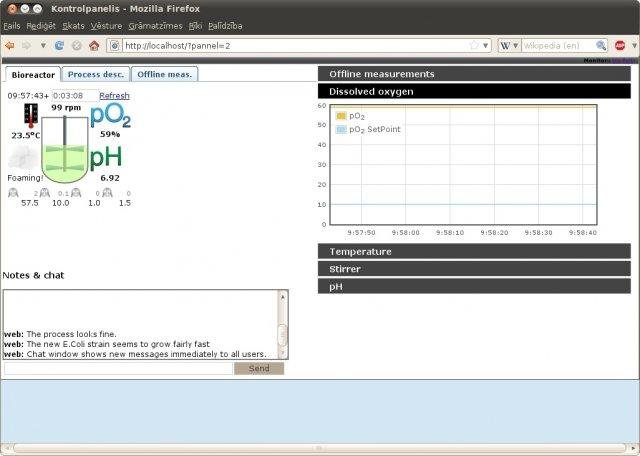Click the chat box scroll-down arrow

[282, 353]
